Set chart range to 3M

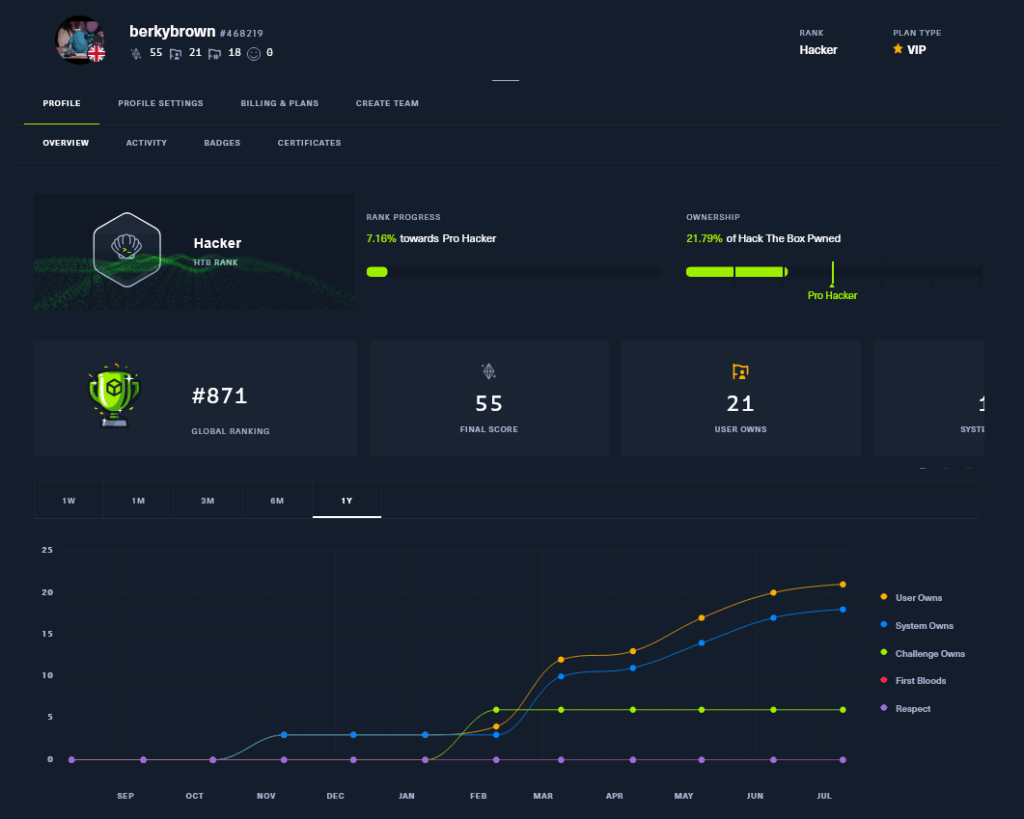[208, 500]
